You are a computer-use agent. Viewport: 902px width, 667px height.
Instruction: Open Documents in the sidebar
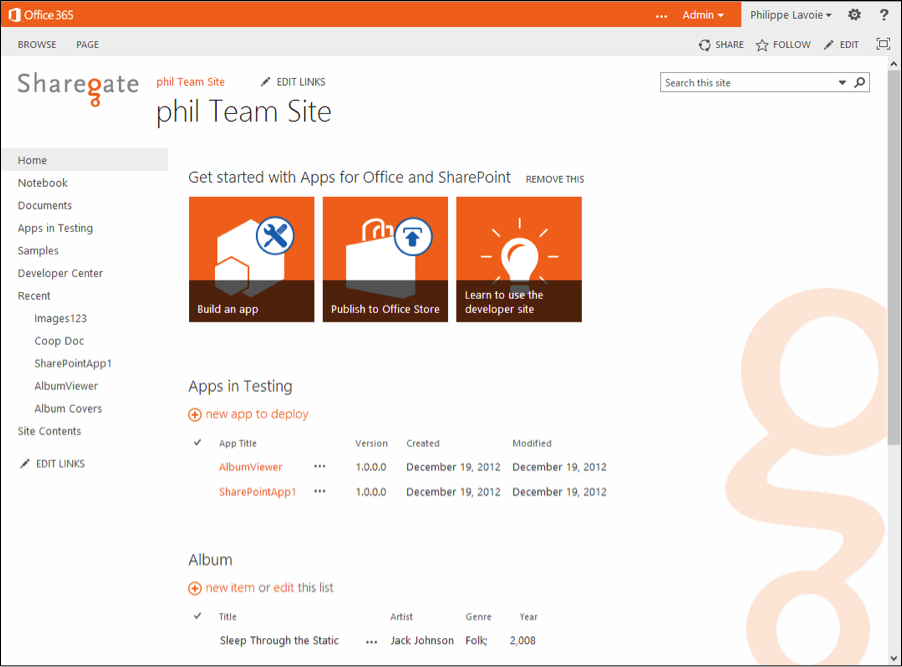click(45, 205)
